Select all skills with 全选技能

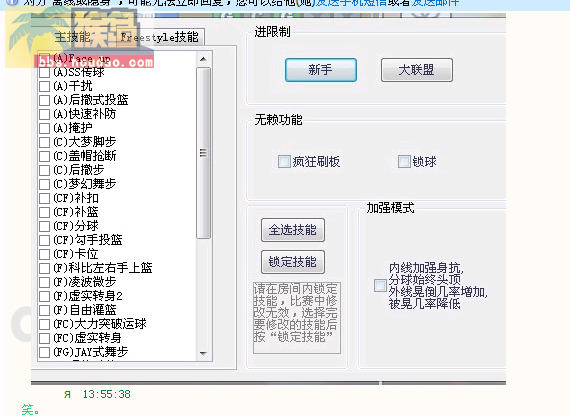[293, 230]
